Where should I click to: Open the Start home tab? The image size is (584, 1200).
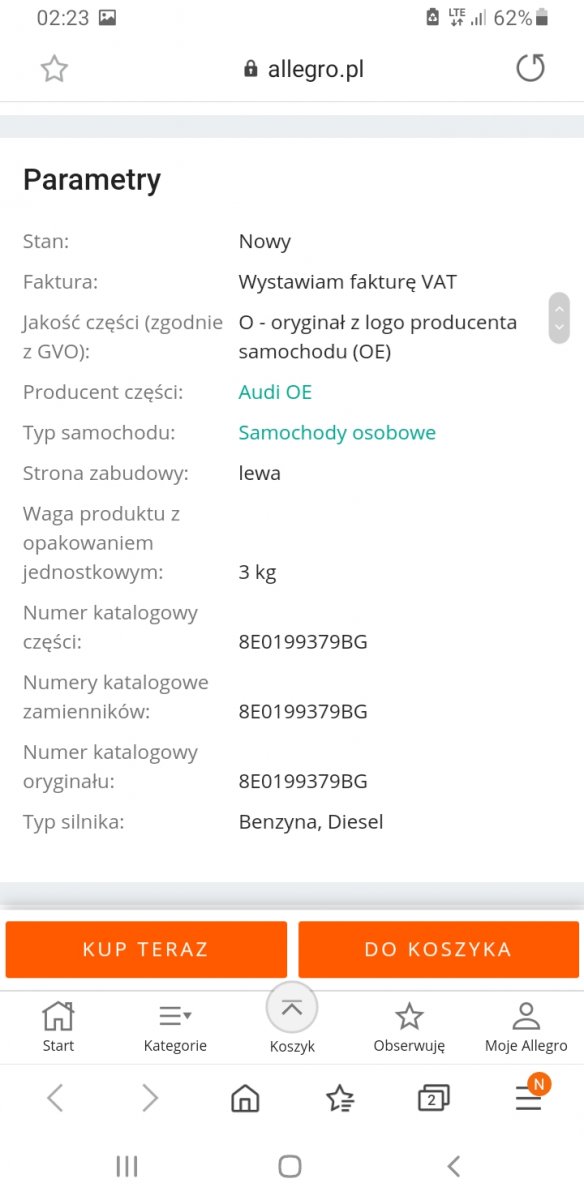coord(58,1027)
